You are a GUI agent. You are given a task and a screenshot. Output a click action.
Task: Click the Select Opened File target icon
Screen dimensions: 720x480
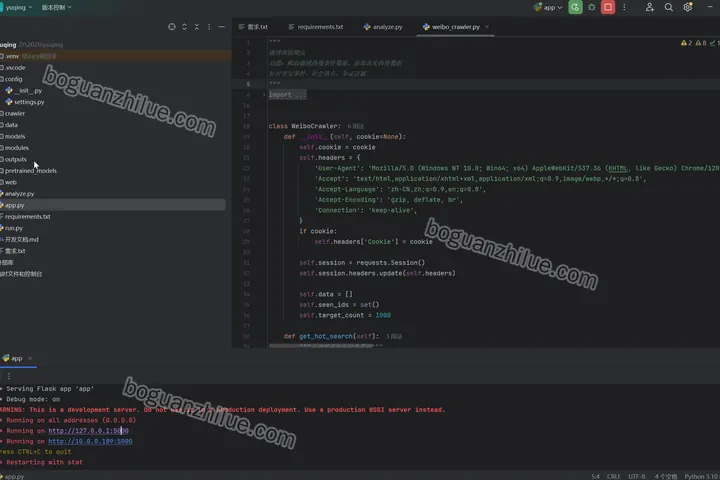point(172,27)
